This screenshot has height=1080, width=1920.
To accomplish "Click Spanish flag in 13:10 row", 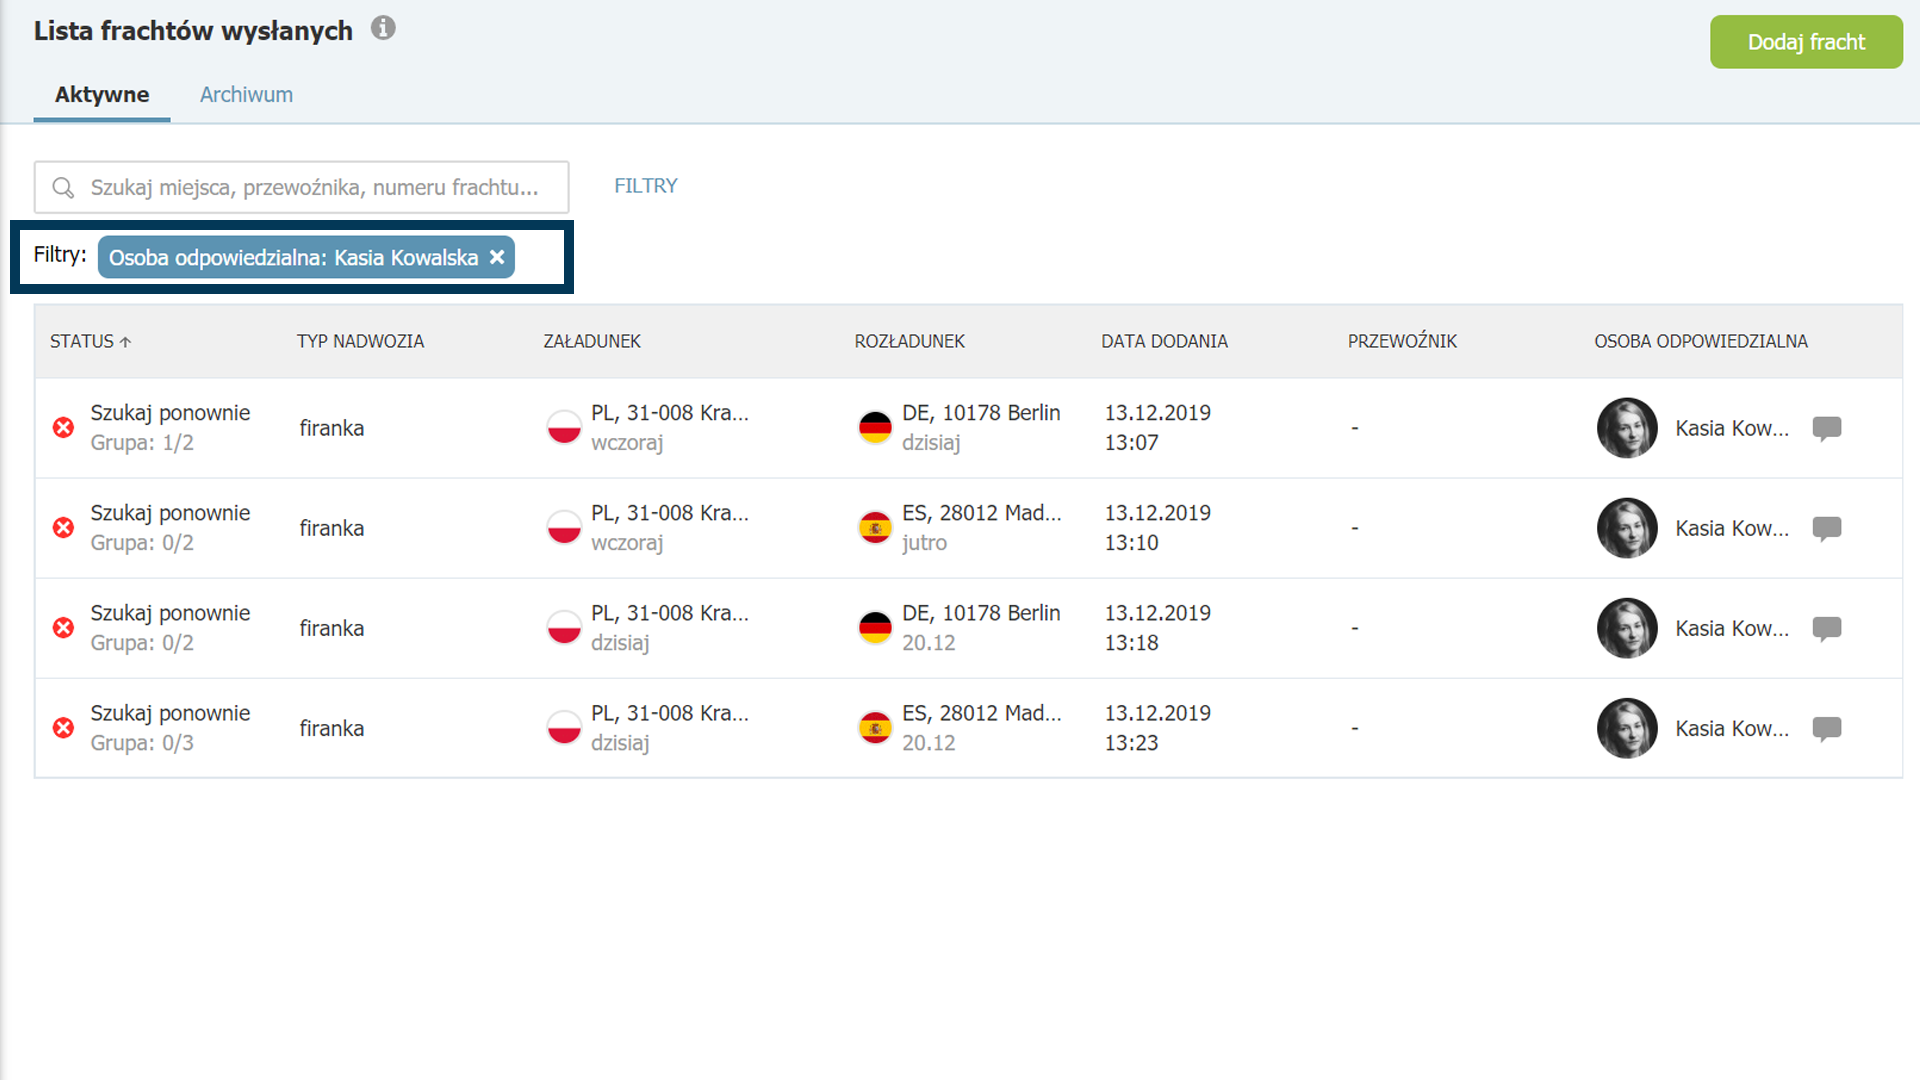I will [875, 527].
